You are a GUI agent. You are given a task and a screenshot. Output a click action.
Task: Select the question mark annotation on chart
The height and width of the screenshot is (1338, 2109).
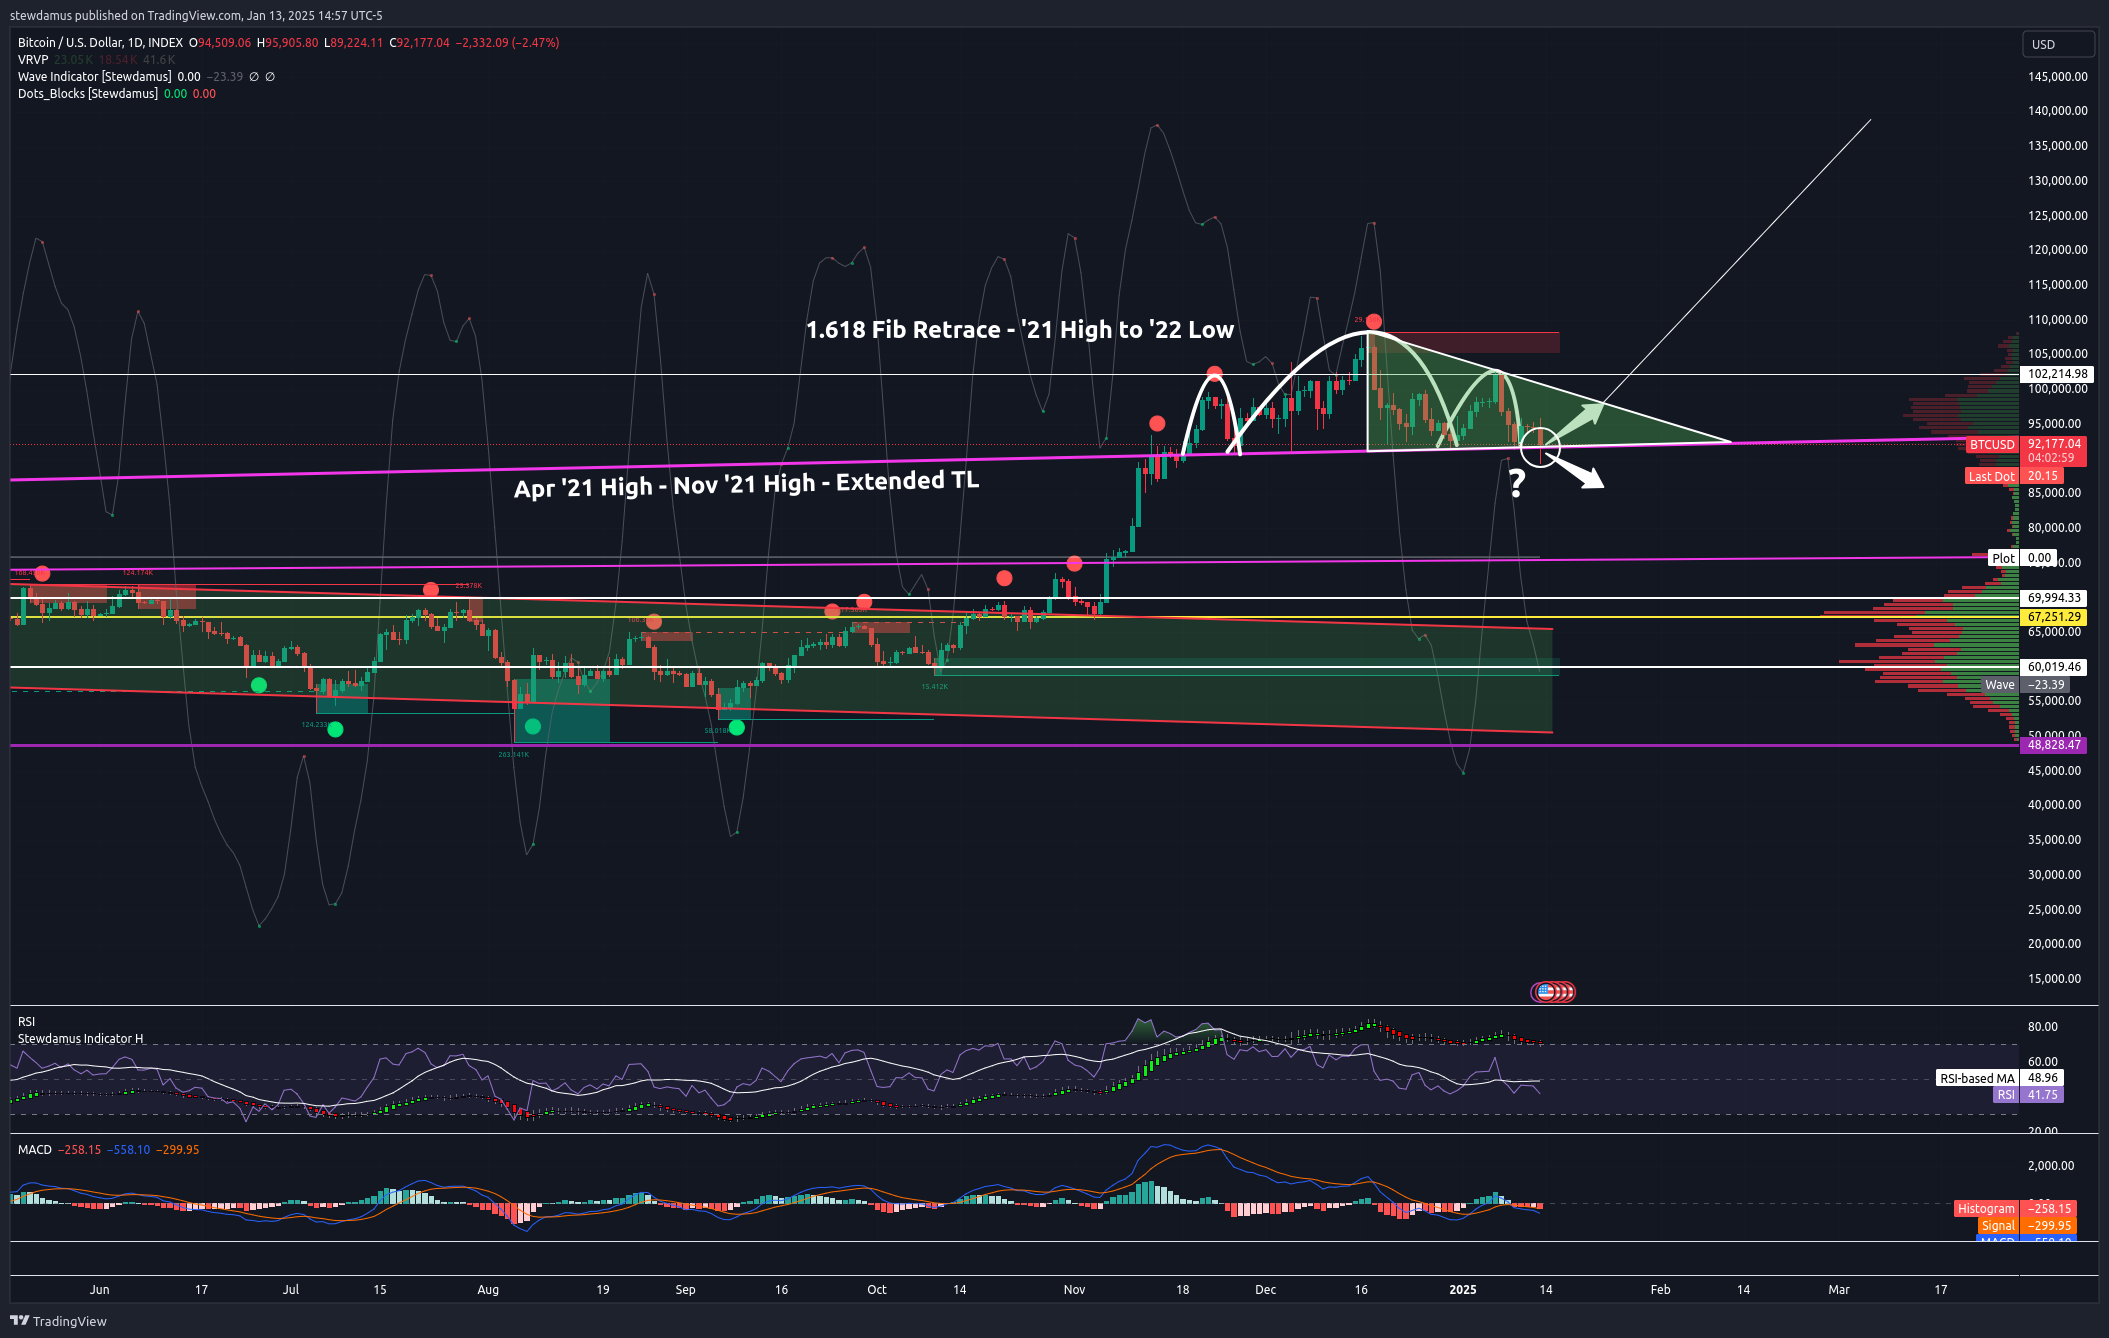point(1517,484)
